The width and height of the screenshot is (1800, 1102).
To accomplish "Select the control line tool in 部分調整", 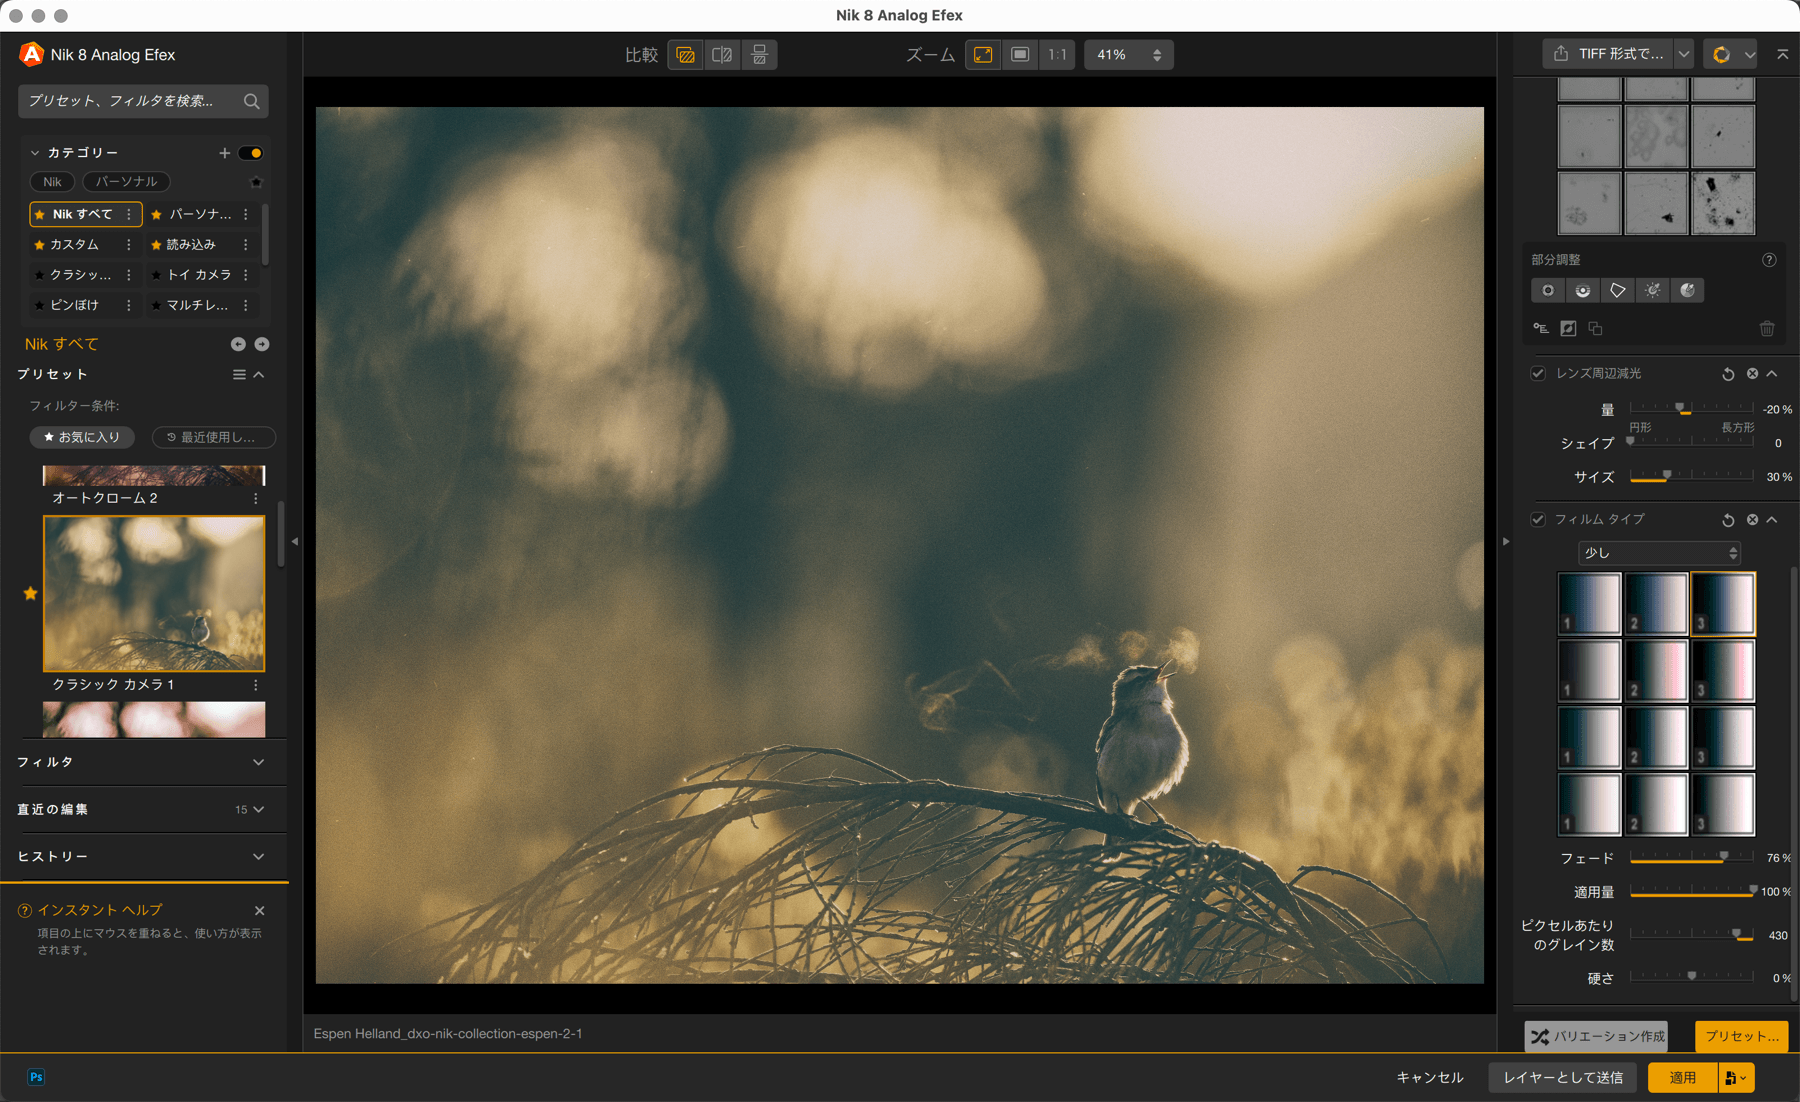I will (x=1583, y=290).
